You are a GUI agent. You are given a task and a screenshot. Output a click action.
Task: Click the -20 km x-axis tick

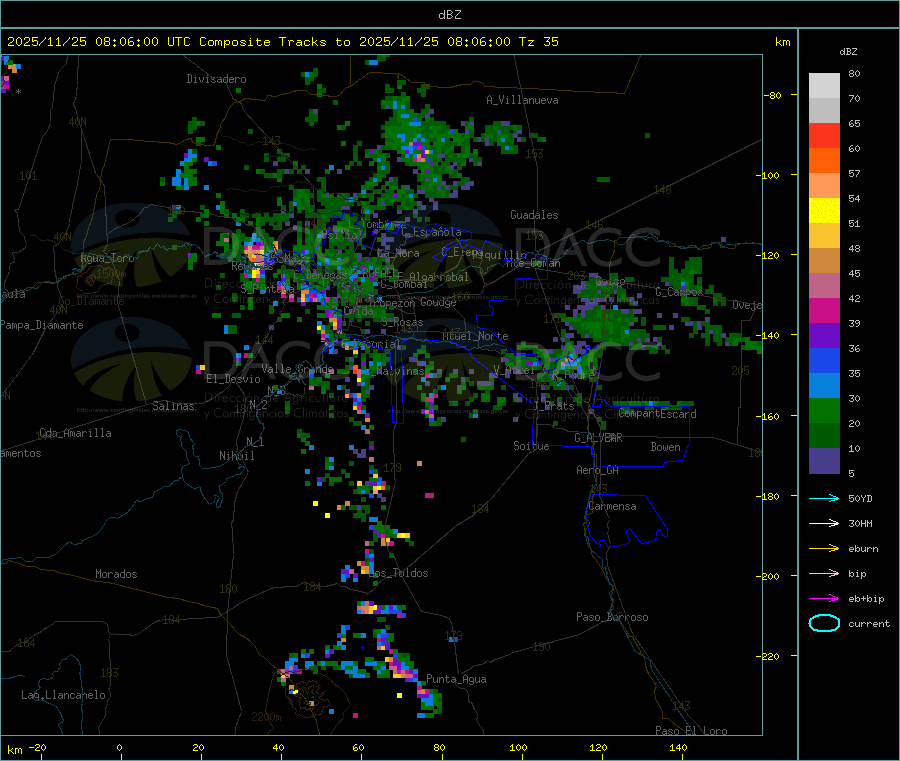(x=38, y=747)
